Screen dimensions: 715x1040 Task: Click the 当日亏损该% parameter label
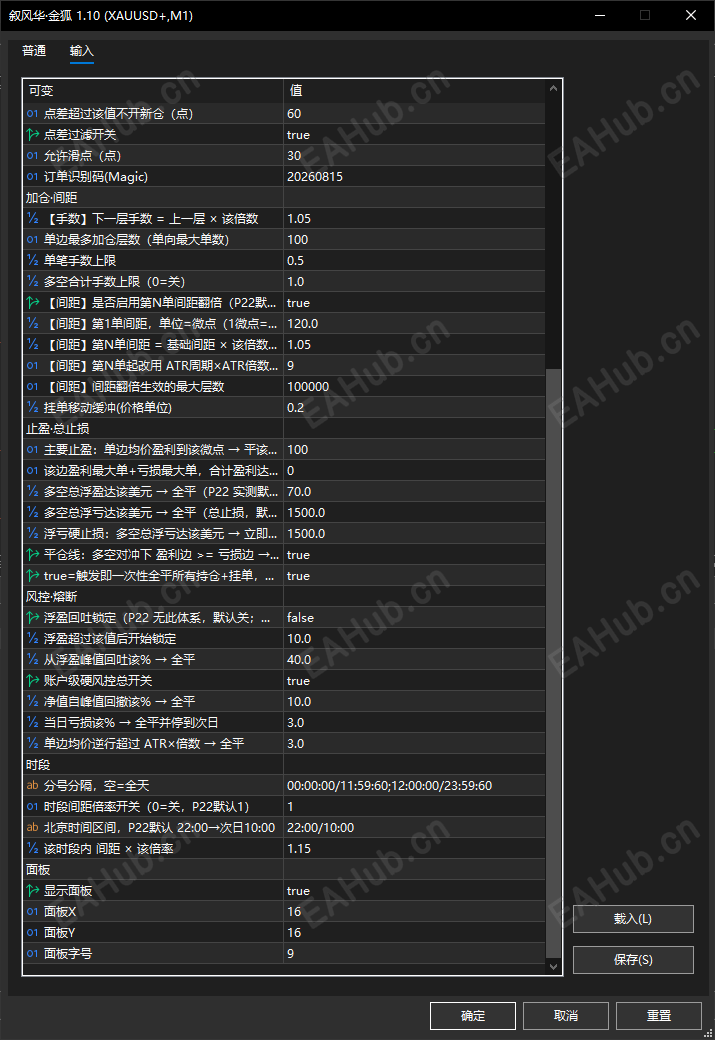(x=131, y=723)
